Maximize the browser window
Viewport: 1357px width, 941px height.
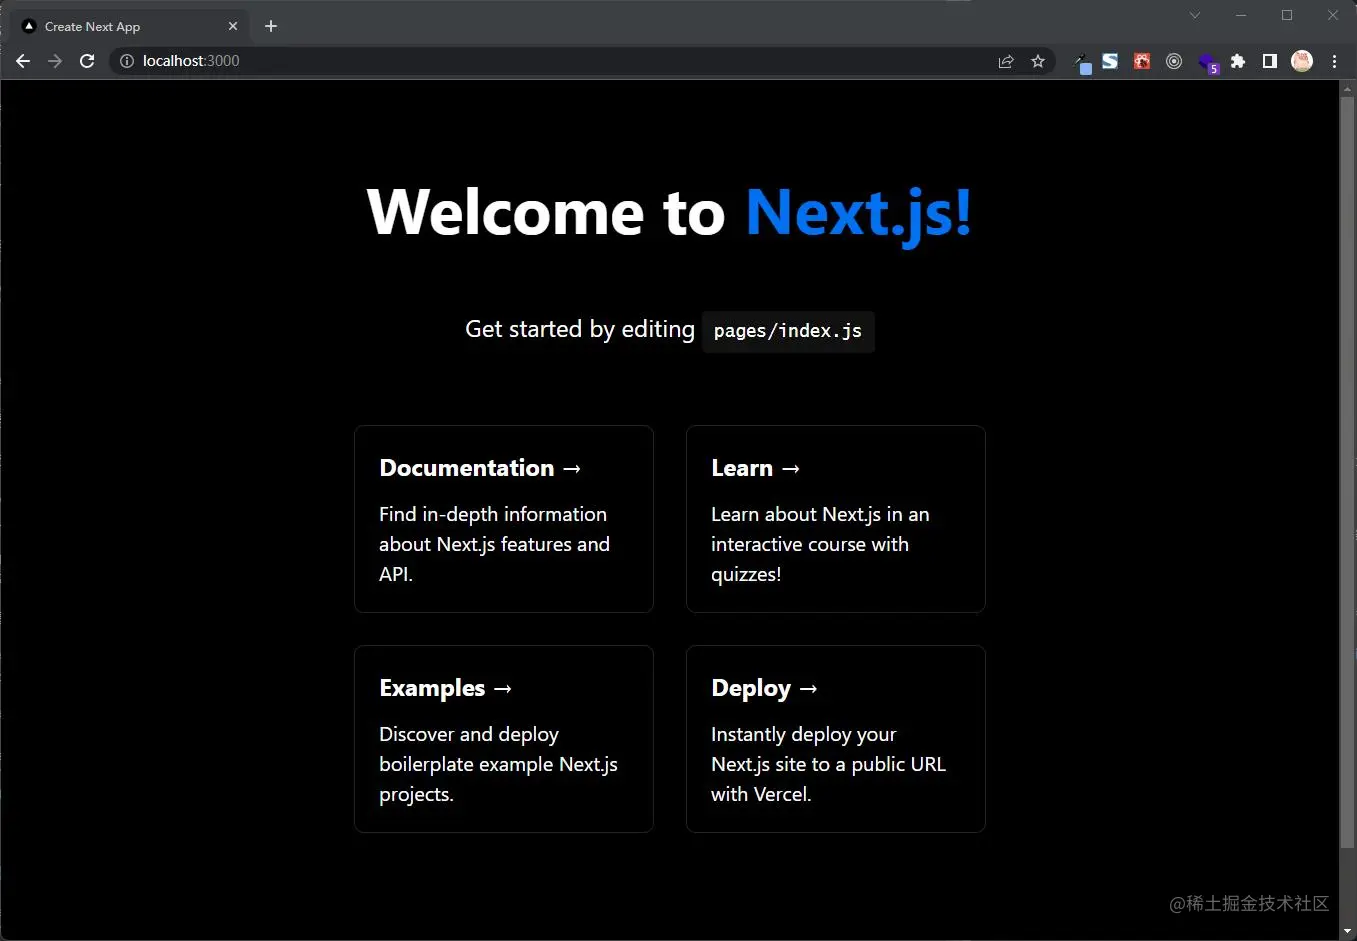[1287, 15]
